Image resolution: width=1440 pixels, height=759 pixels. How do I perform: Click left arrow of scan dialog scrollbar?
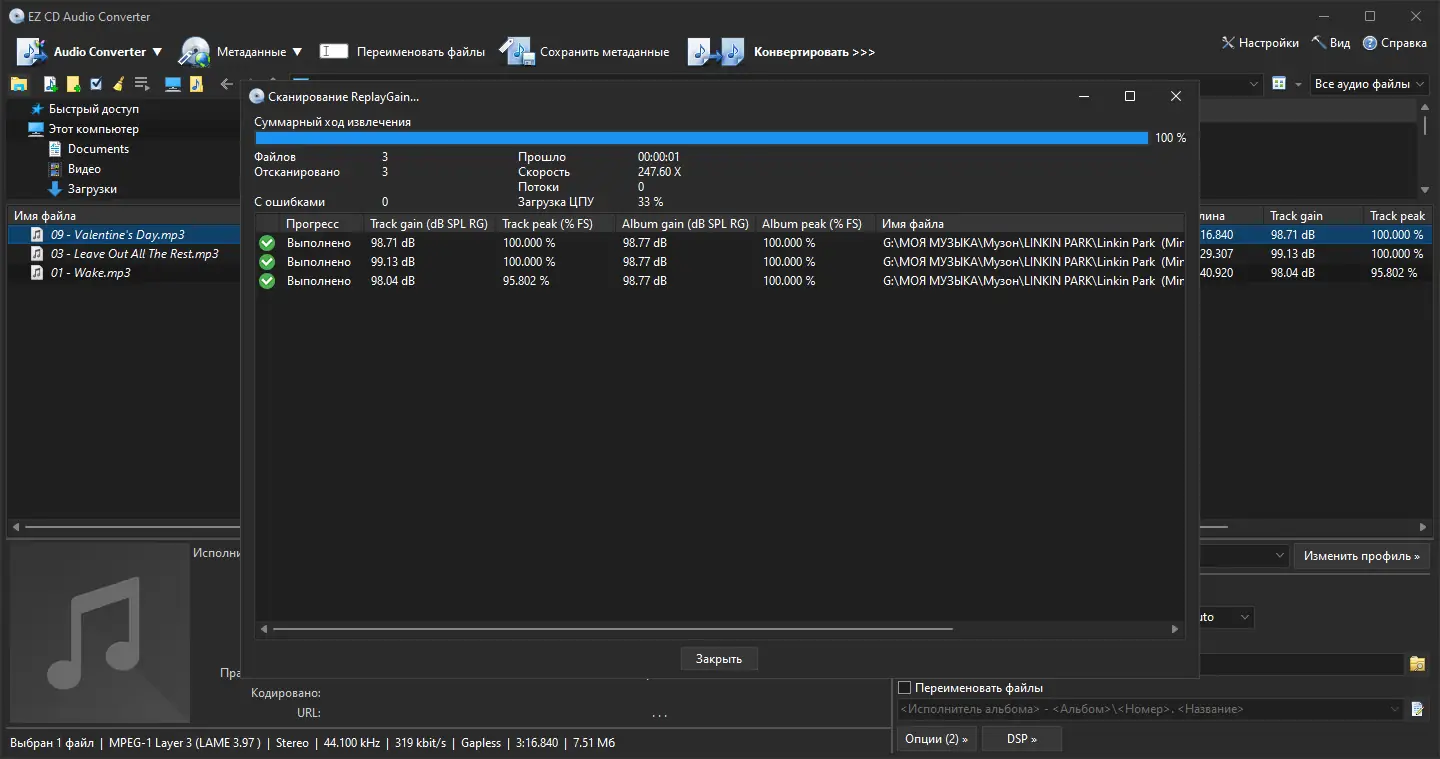[264, 629]
